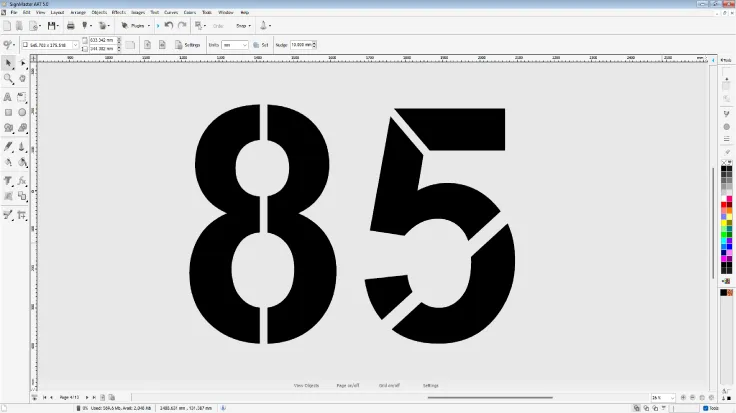The height and width of the screenshot is (413, 736).
Task: Pick the green color swatch
Action: (x=724, y=234)
